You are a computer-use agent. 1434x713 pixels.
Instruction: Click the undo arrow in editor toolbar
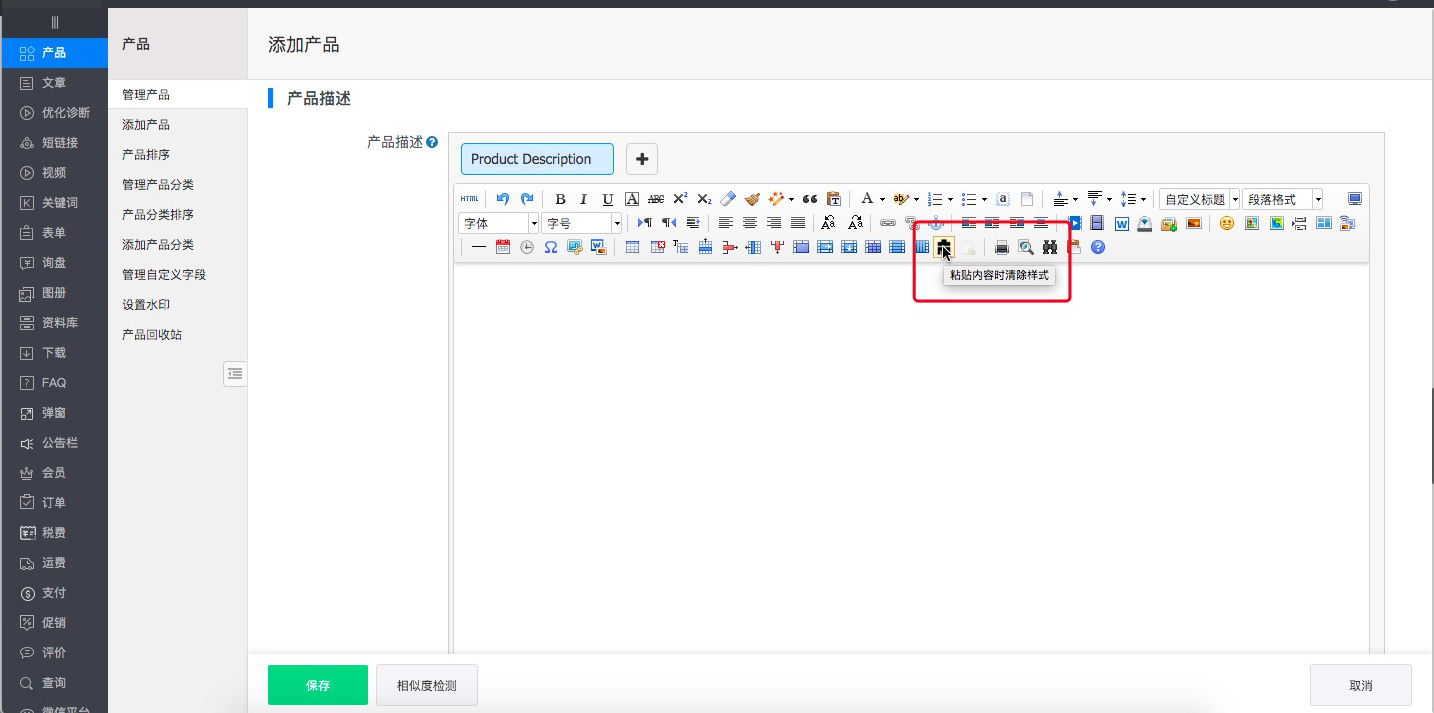click(503, 199)
